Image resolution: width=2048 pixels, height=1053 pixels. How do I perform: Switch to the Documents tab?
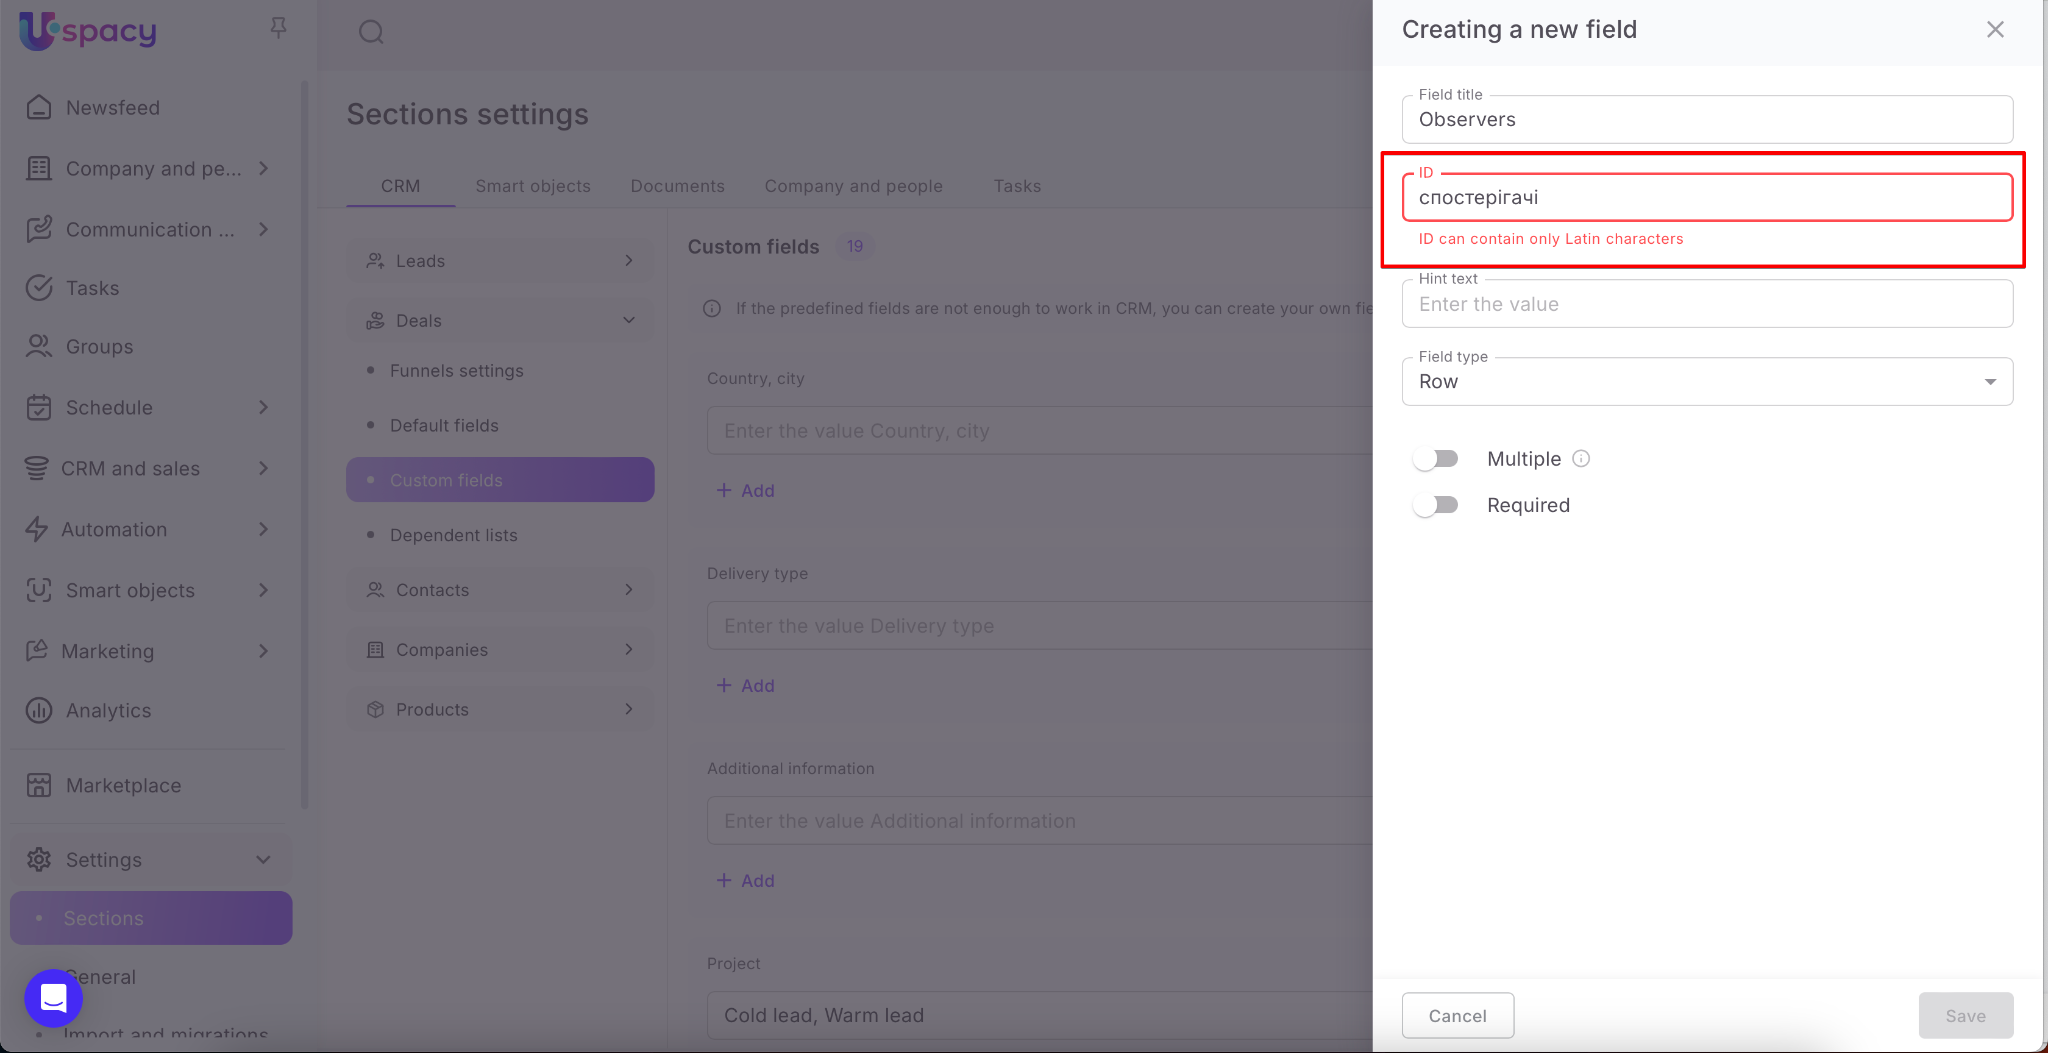tap(677, 186)
